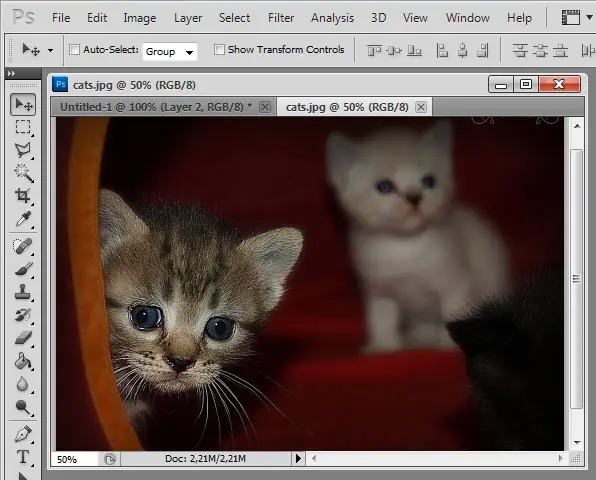596x480 pixels.
Task: Select the History Brush tool
Action: tap(23, 315)
